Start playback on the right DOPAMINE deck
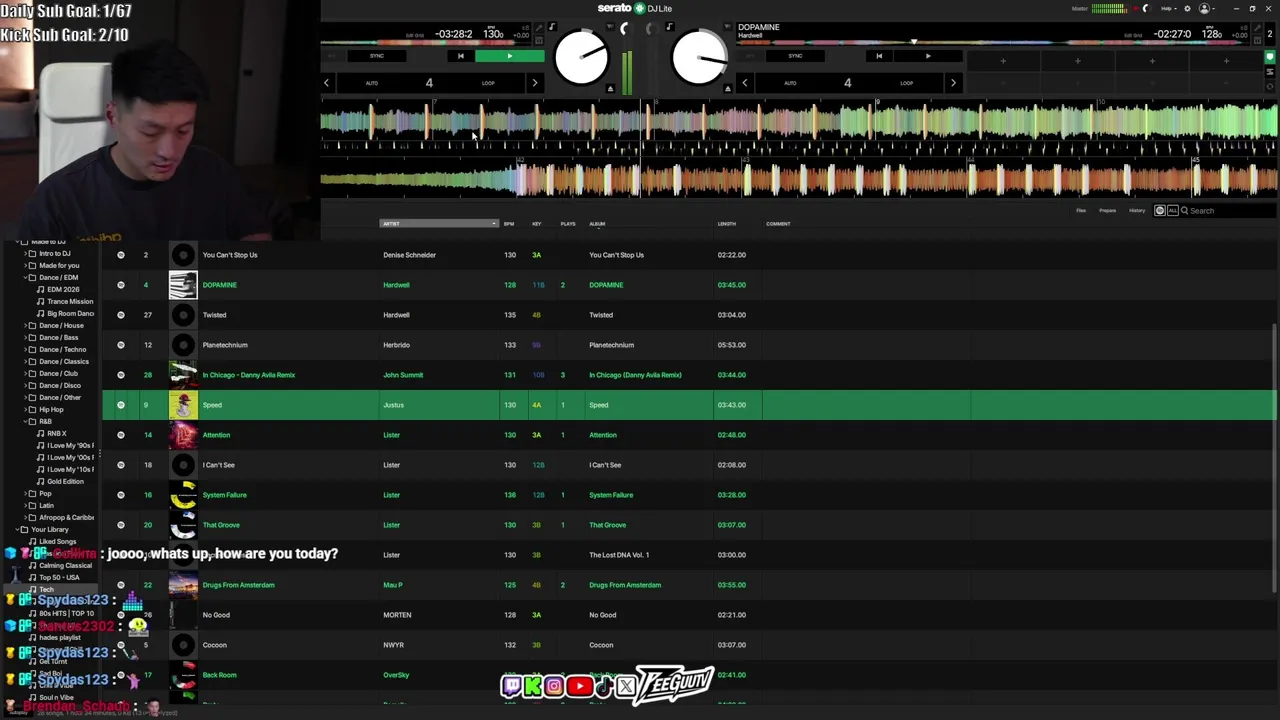Screen dimensions: 1280x720 (928, 56)
